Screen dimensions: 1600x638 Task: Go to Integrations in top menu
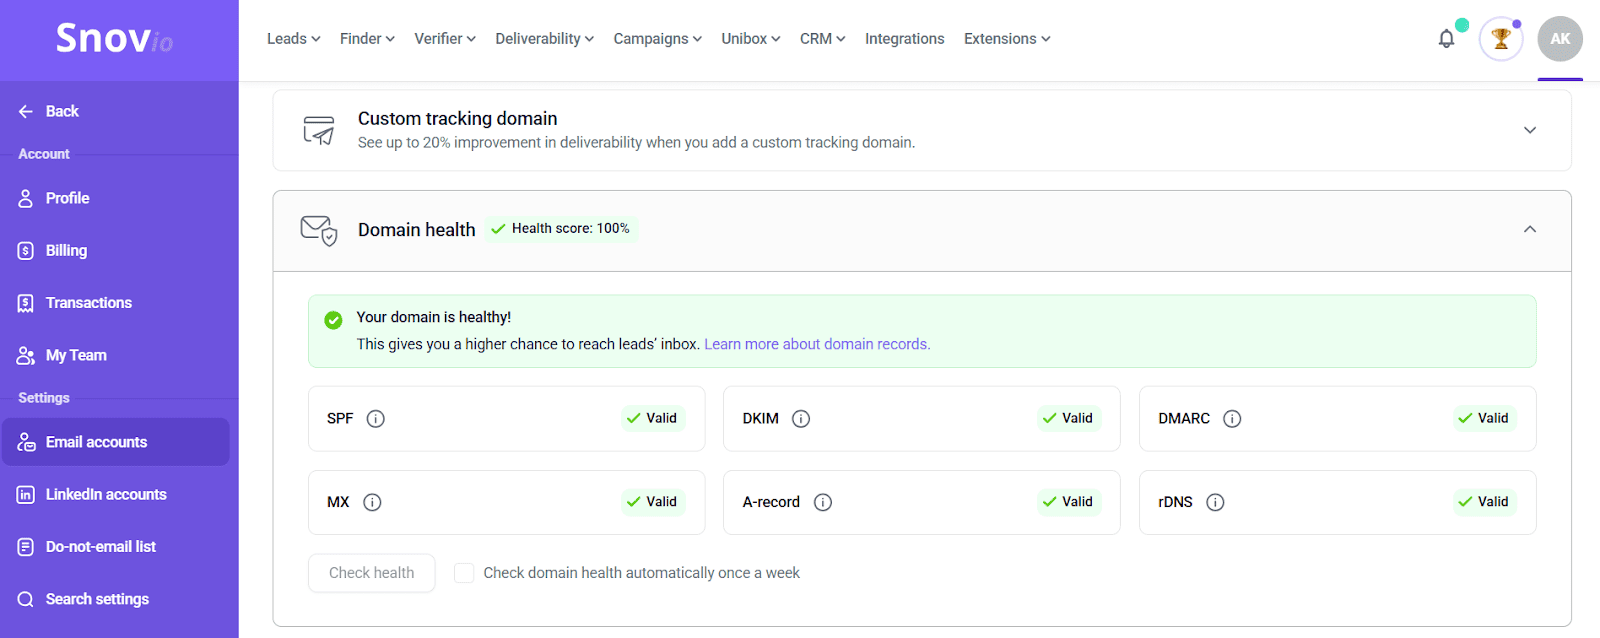point(904,39)
